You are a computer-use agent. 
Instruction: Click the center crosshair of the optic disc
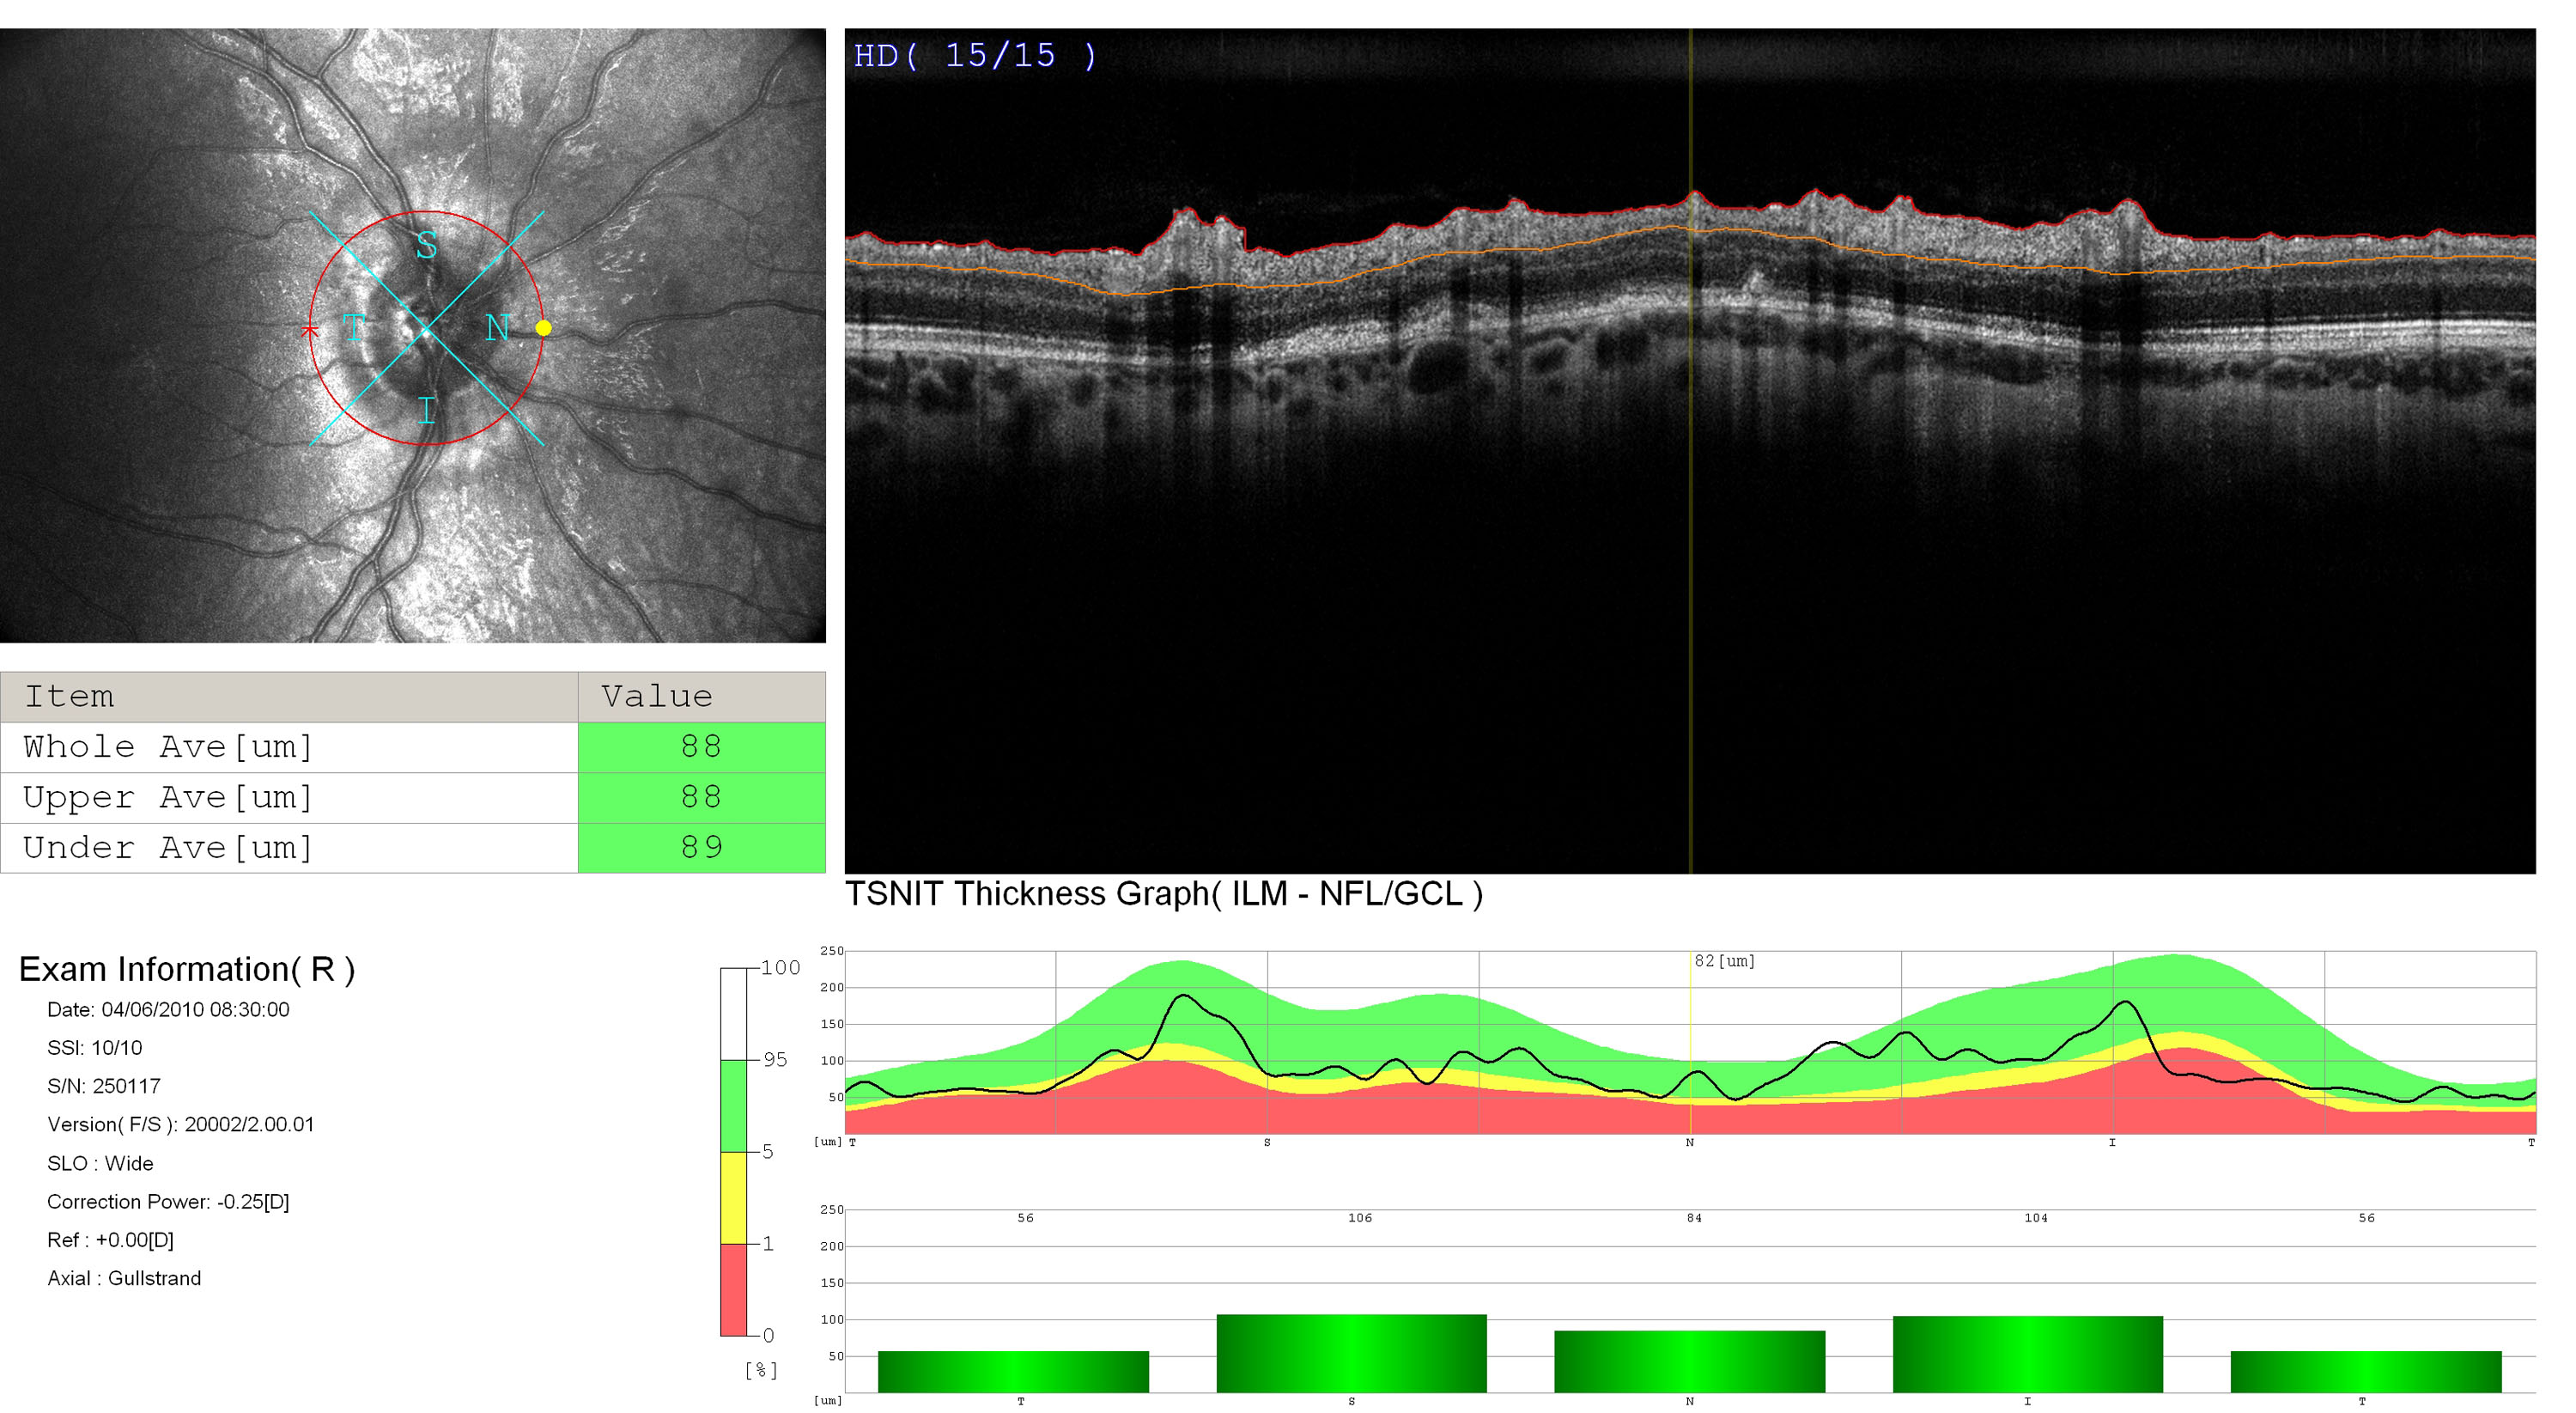click(x=426, y=329)
